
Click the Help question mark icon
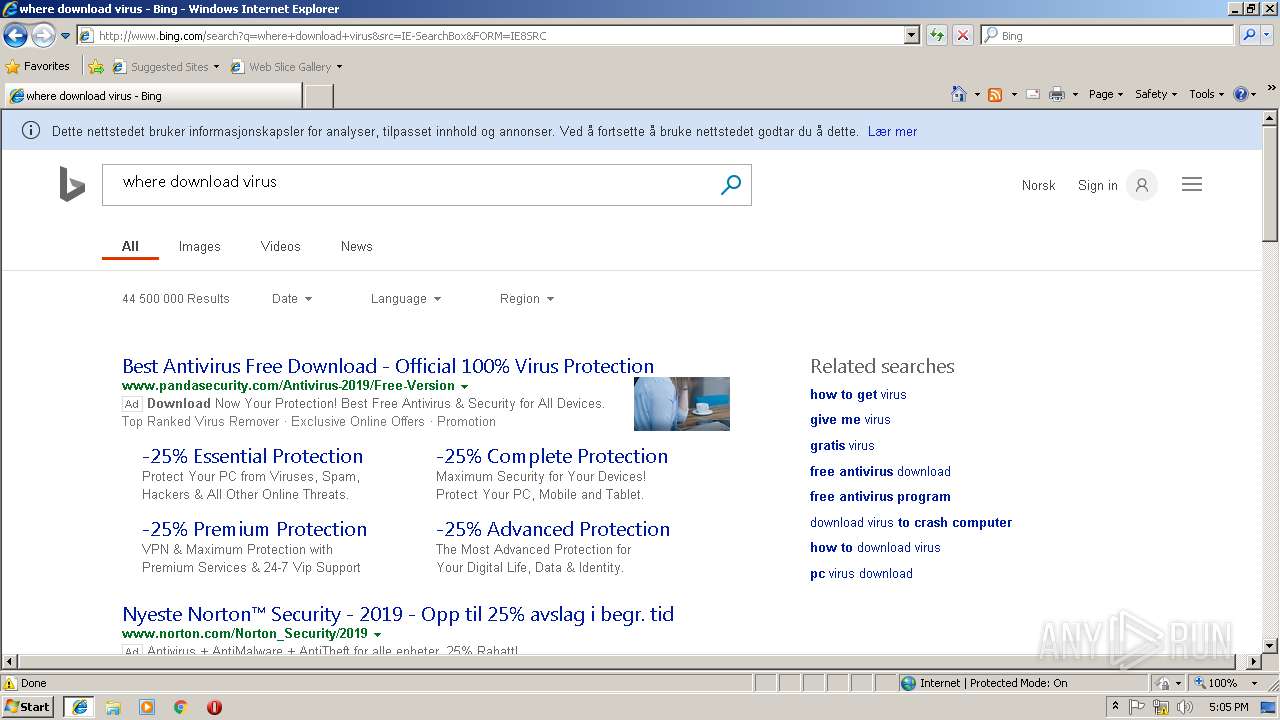pyautogui.click(x=1241, y=94)
